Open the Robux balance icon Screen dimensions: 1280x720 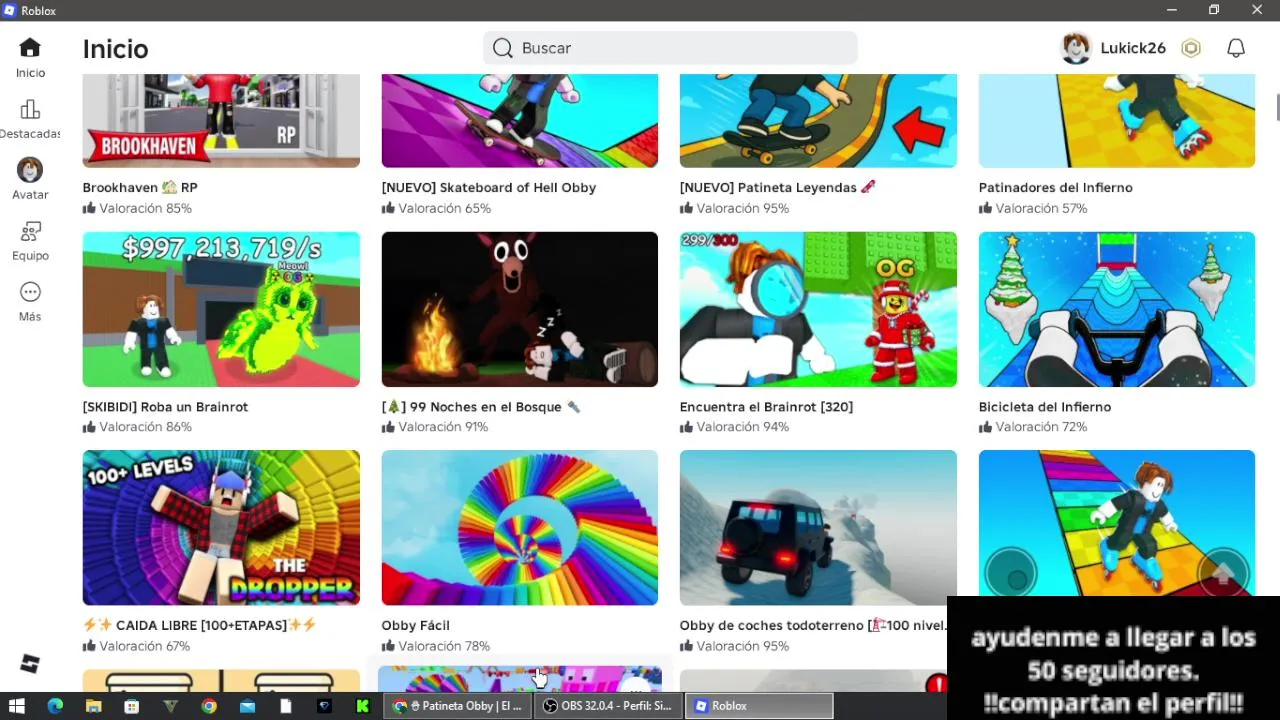click(x=1190, y=48)
